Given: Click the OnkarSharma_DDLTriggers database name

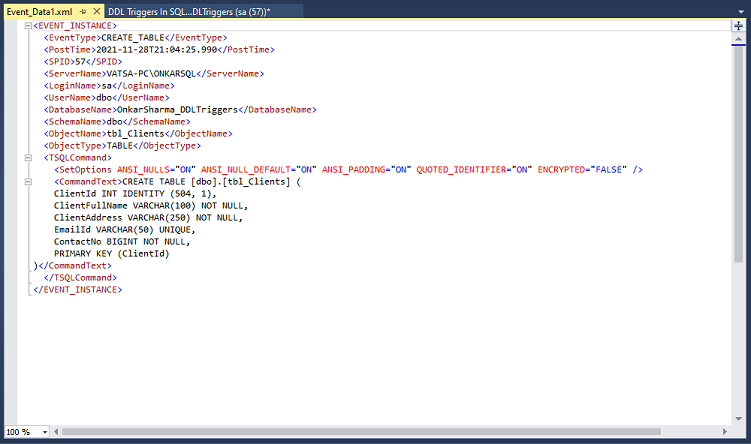Looking at the screenshot, I should pyautogui.click(x=177, y=110).
